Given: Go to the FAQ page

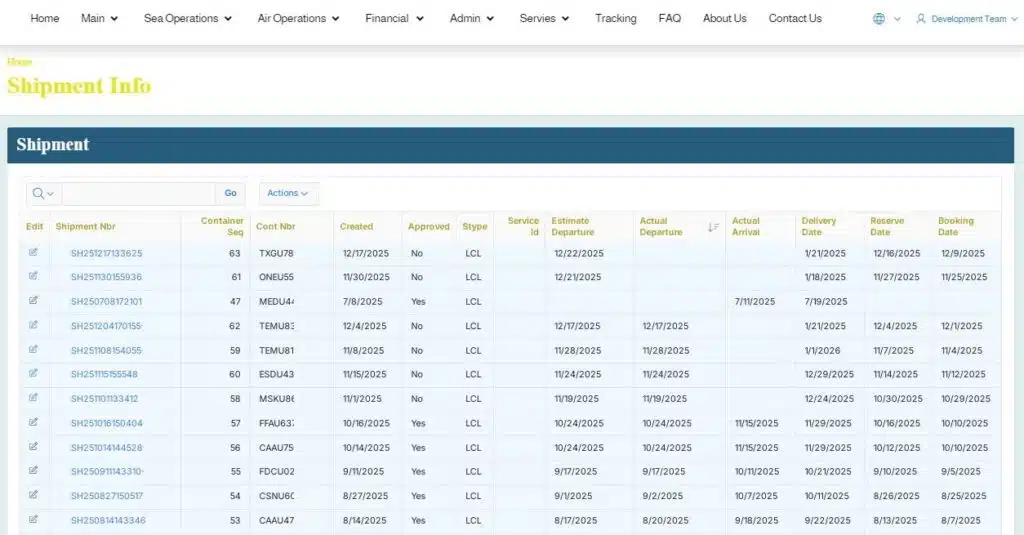Looking at the screenshot, I should [669, 18].
